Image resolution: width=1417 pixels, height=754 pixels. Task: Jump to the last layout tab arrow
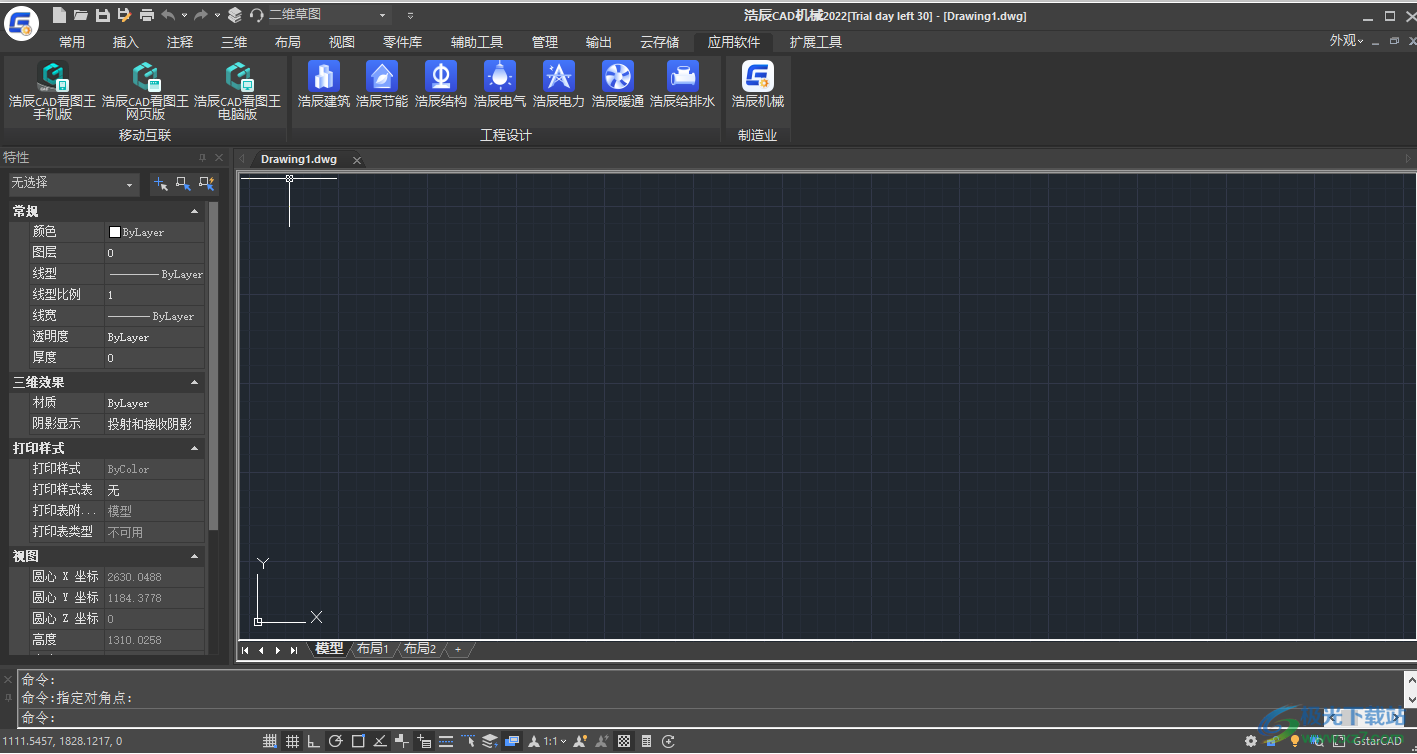tap(294, 650)
